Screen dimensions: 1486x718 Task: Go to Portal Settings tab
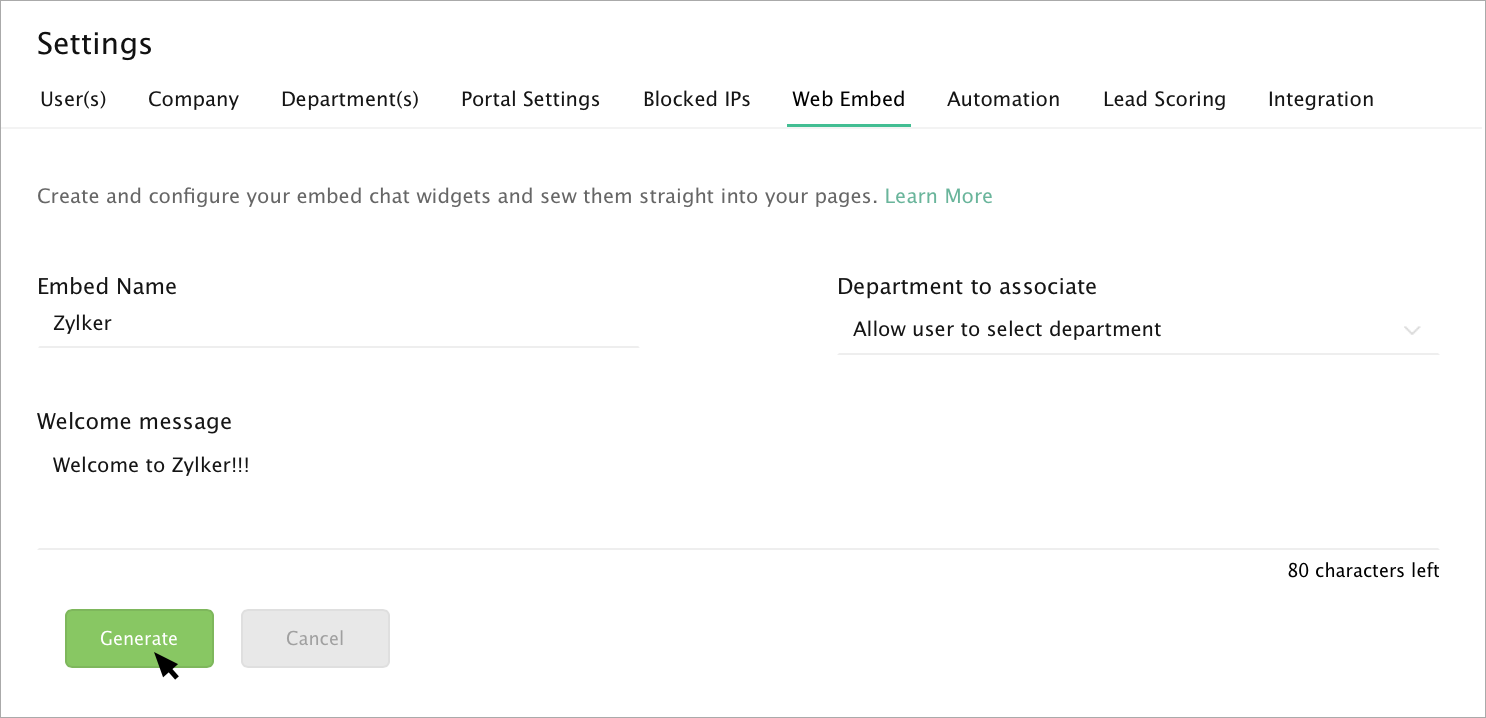click(530, 99)
